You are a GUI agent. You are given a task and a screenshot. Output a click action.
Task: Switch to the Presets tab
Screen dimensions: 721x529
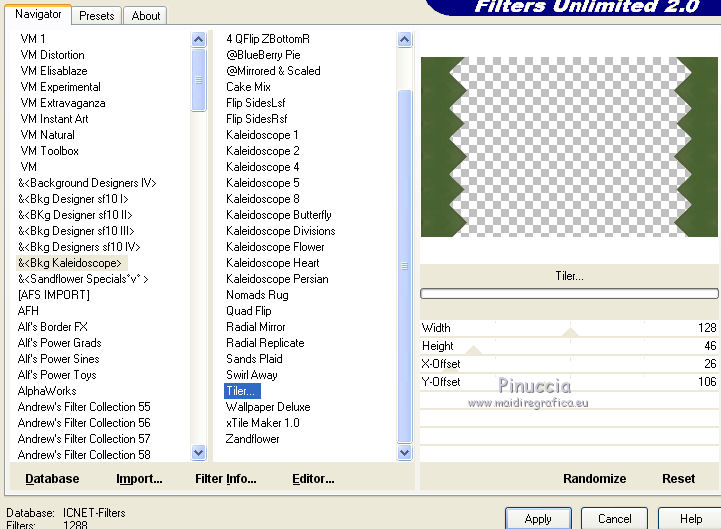(x=97, y=16)
